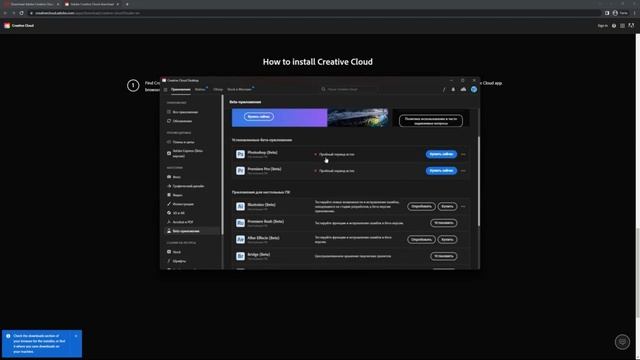Click the desktop app list scrollbar
Image resolution: width=640 pixels, height=360 pixels.
click(x=478, y=182)
